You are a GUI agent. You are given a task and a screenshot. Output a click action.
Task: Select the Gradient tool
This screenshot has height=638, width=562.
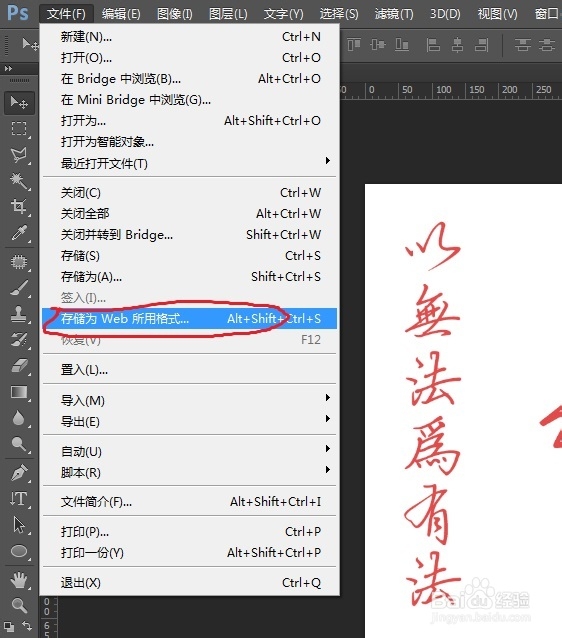[19, 392]
